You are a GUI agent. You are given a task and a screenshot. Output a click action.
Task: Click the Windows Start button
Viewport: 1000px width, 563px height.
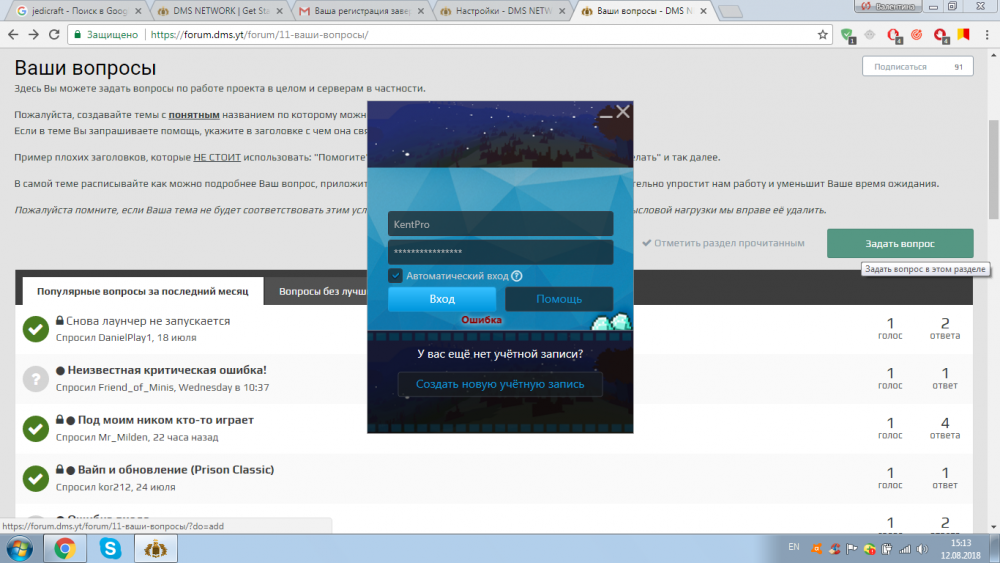(x=20, y=548)
